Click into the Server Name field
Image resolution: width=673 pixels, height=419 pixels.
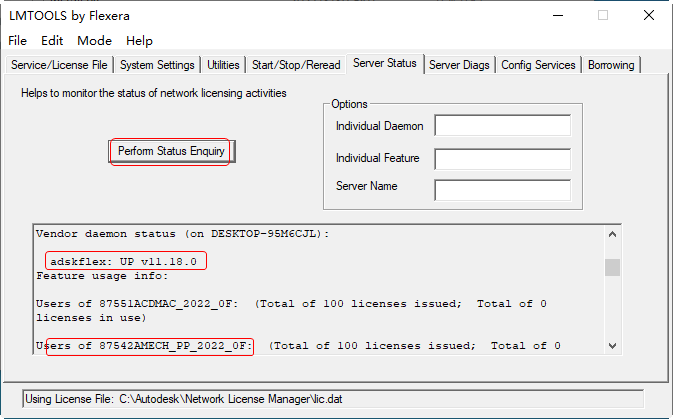click(503, 190)
